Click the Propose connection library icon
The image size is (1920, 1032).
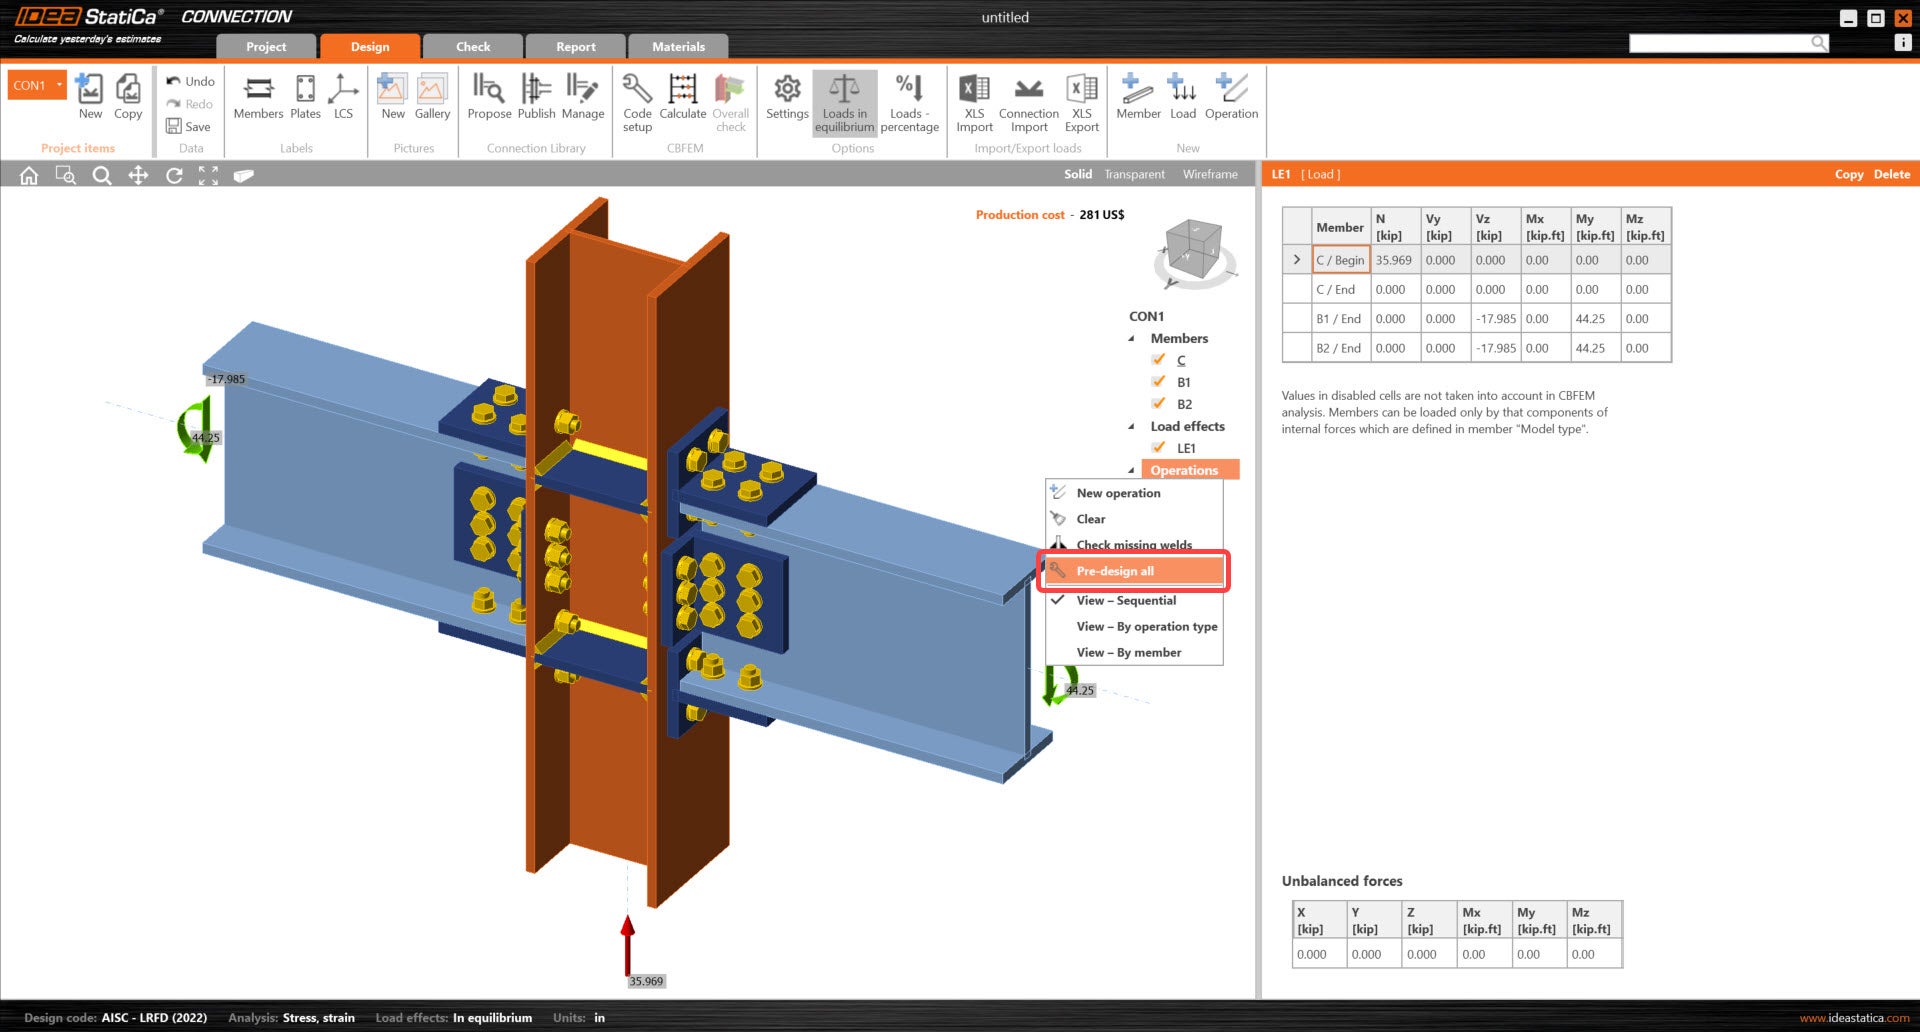489,97
